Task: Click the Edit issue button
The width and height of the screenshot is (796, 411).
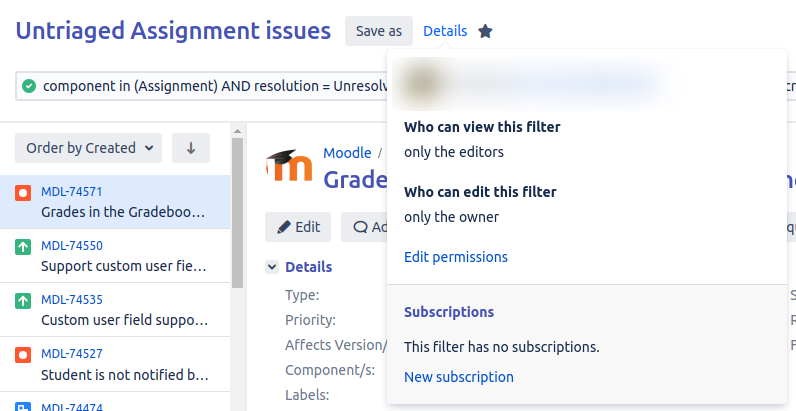Action: pyautogui.click(x=298, y=227)
